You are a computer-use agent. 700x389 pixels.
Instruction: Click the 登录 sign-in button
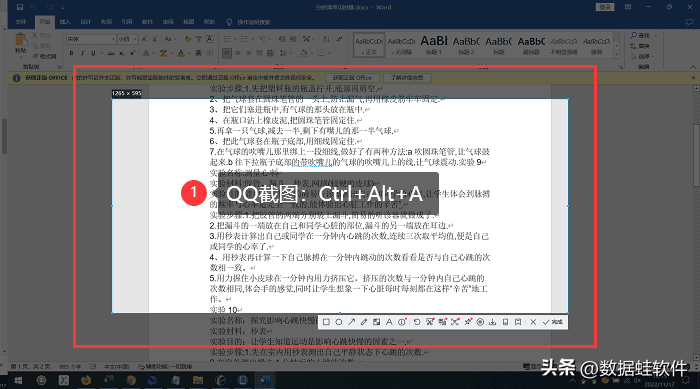click(x=605, y=7)
